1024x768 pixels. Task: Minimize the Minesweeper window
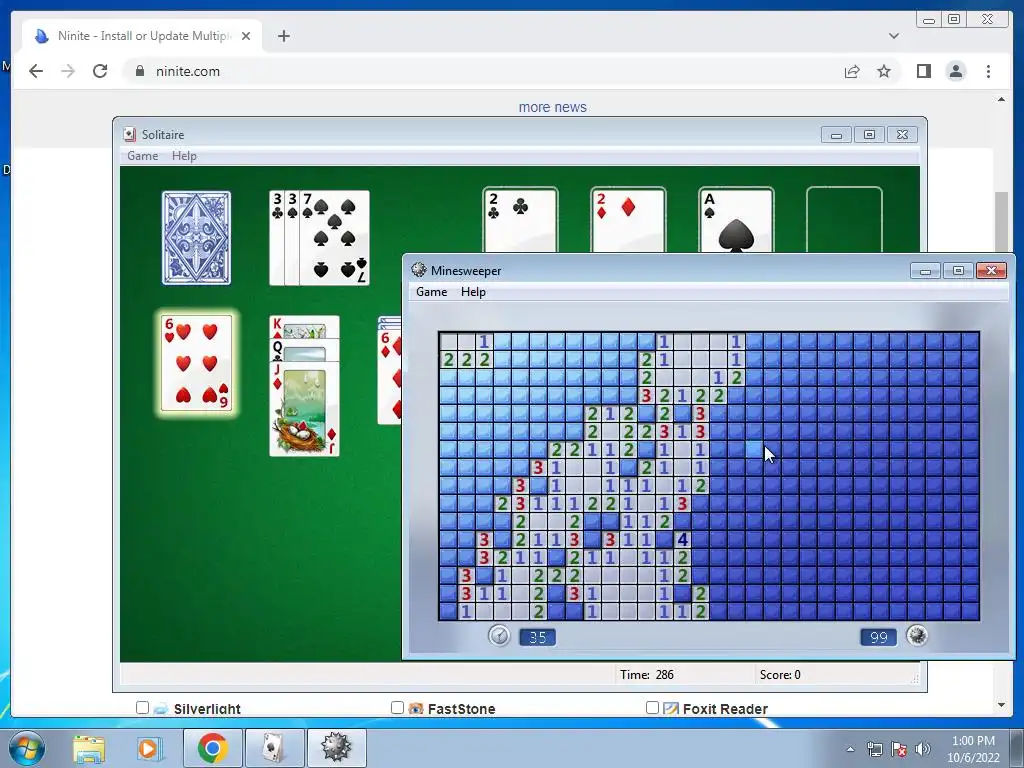coord(925,270)
